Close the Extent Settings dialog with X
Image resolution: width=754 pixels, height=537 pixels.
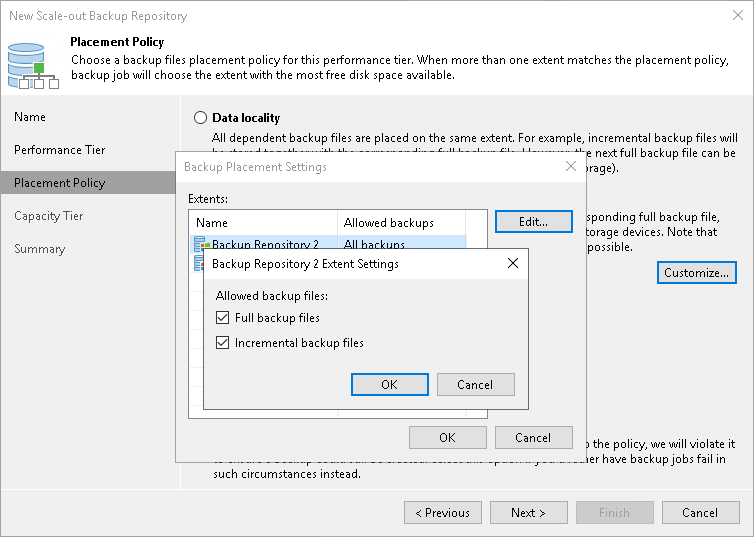pyautogui.click(x=513, y=264)
